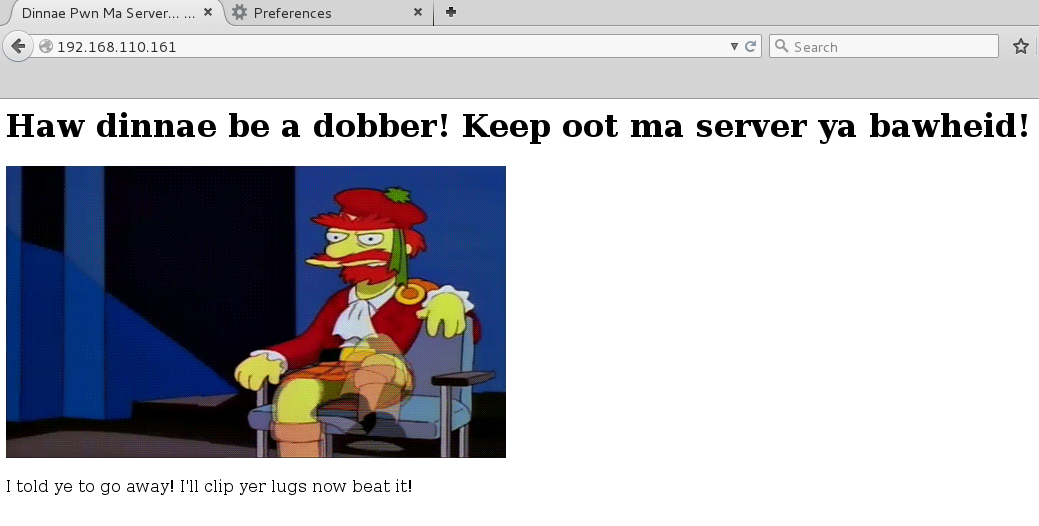Bookmark this page using the star icon
Viewport: 1039px width, 526px height.
[x=1020, y=46]
